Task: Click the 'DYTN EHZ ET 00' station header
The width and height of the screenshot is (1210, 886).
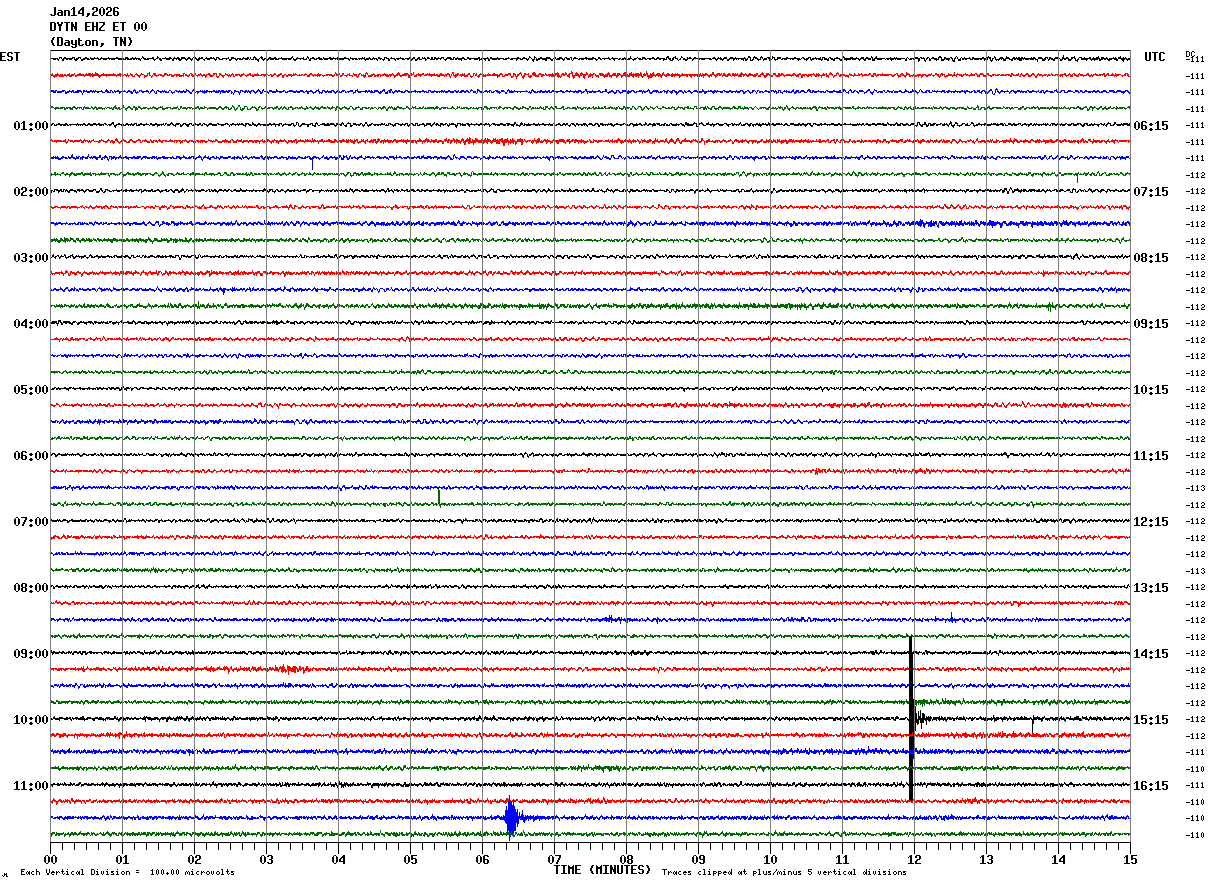Action: point(98,27)
